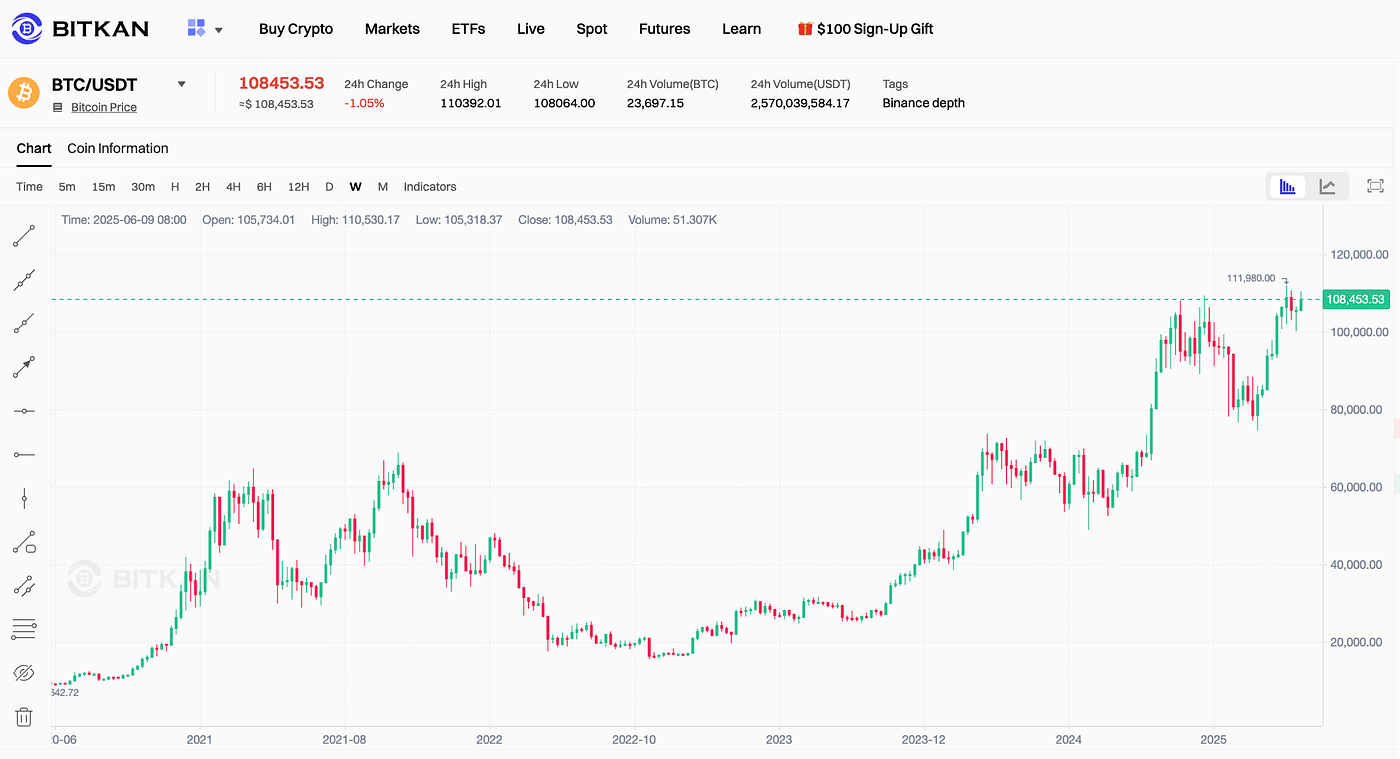Set interval to W (weekly)
Image resolution: width=1400 pixels, height=759 pixels.
(x=355, y=187)
